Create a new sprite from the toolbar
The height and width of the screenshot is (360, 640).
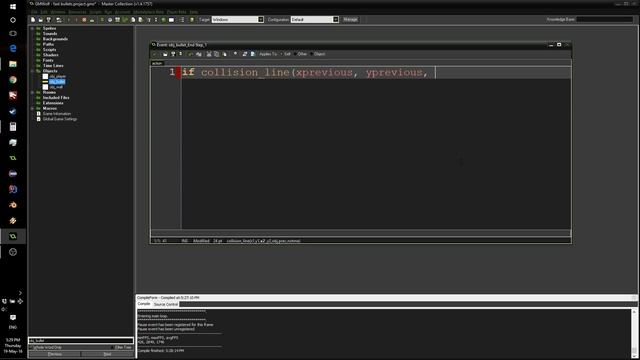(102, 20)
